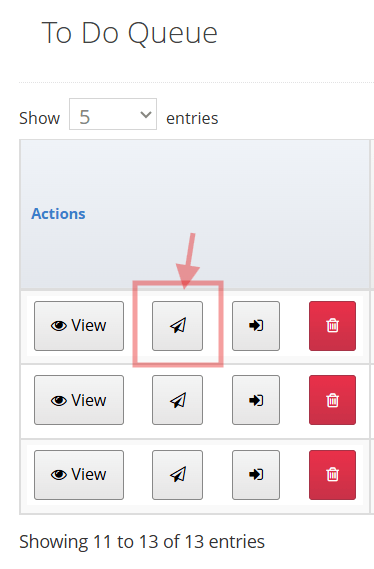Click the eye icon in first View button

(59, 326)
